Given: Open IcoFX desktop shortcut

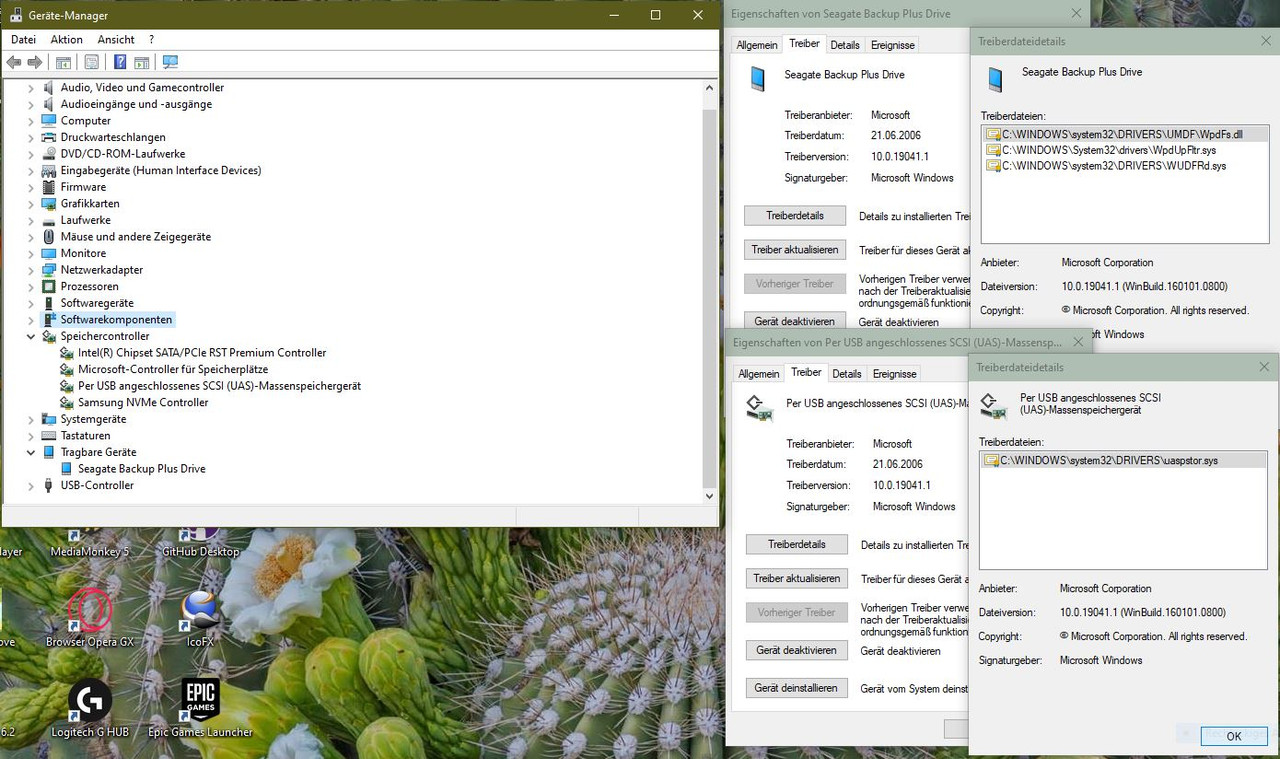Looking at the screenshot, I should click(200, 618).
